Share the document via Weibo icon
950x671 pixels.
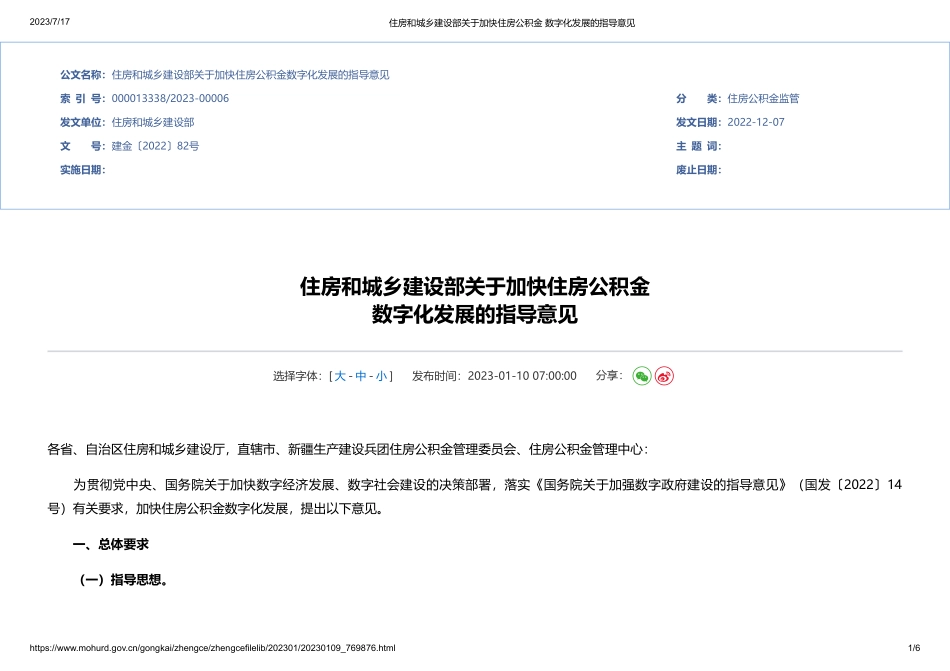click(x=664, y=376)
